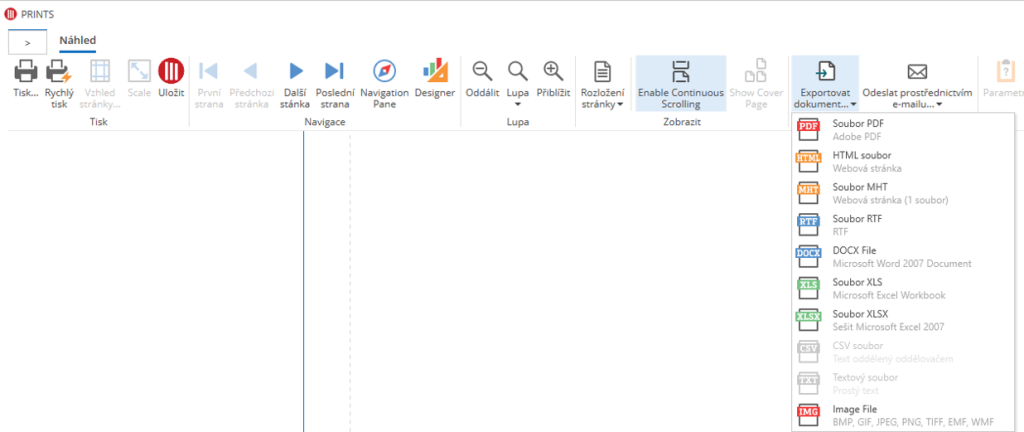
Task: Jump to Poslední strana last page
Action: click(x=334, y=72)
